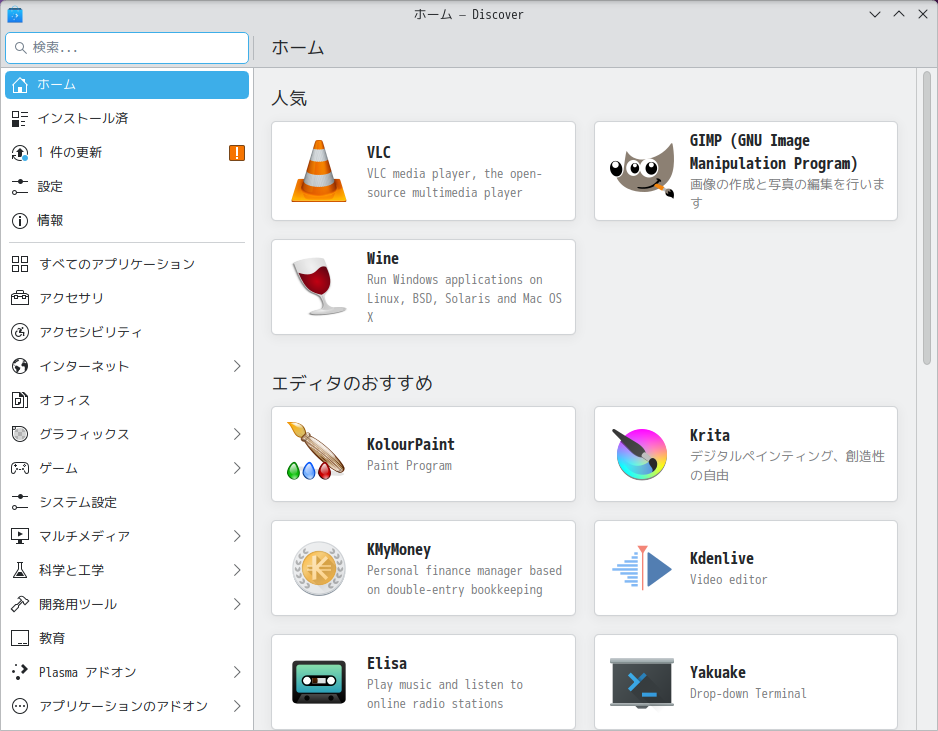The image size is (938, 731).
Task: Click the KMyMoney title text
Action: coord(399,550)
